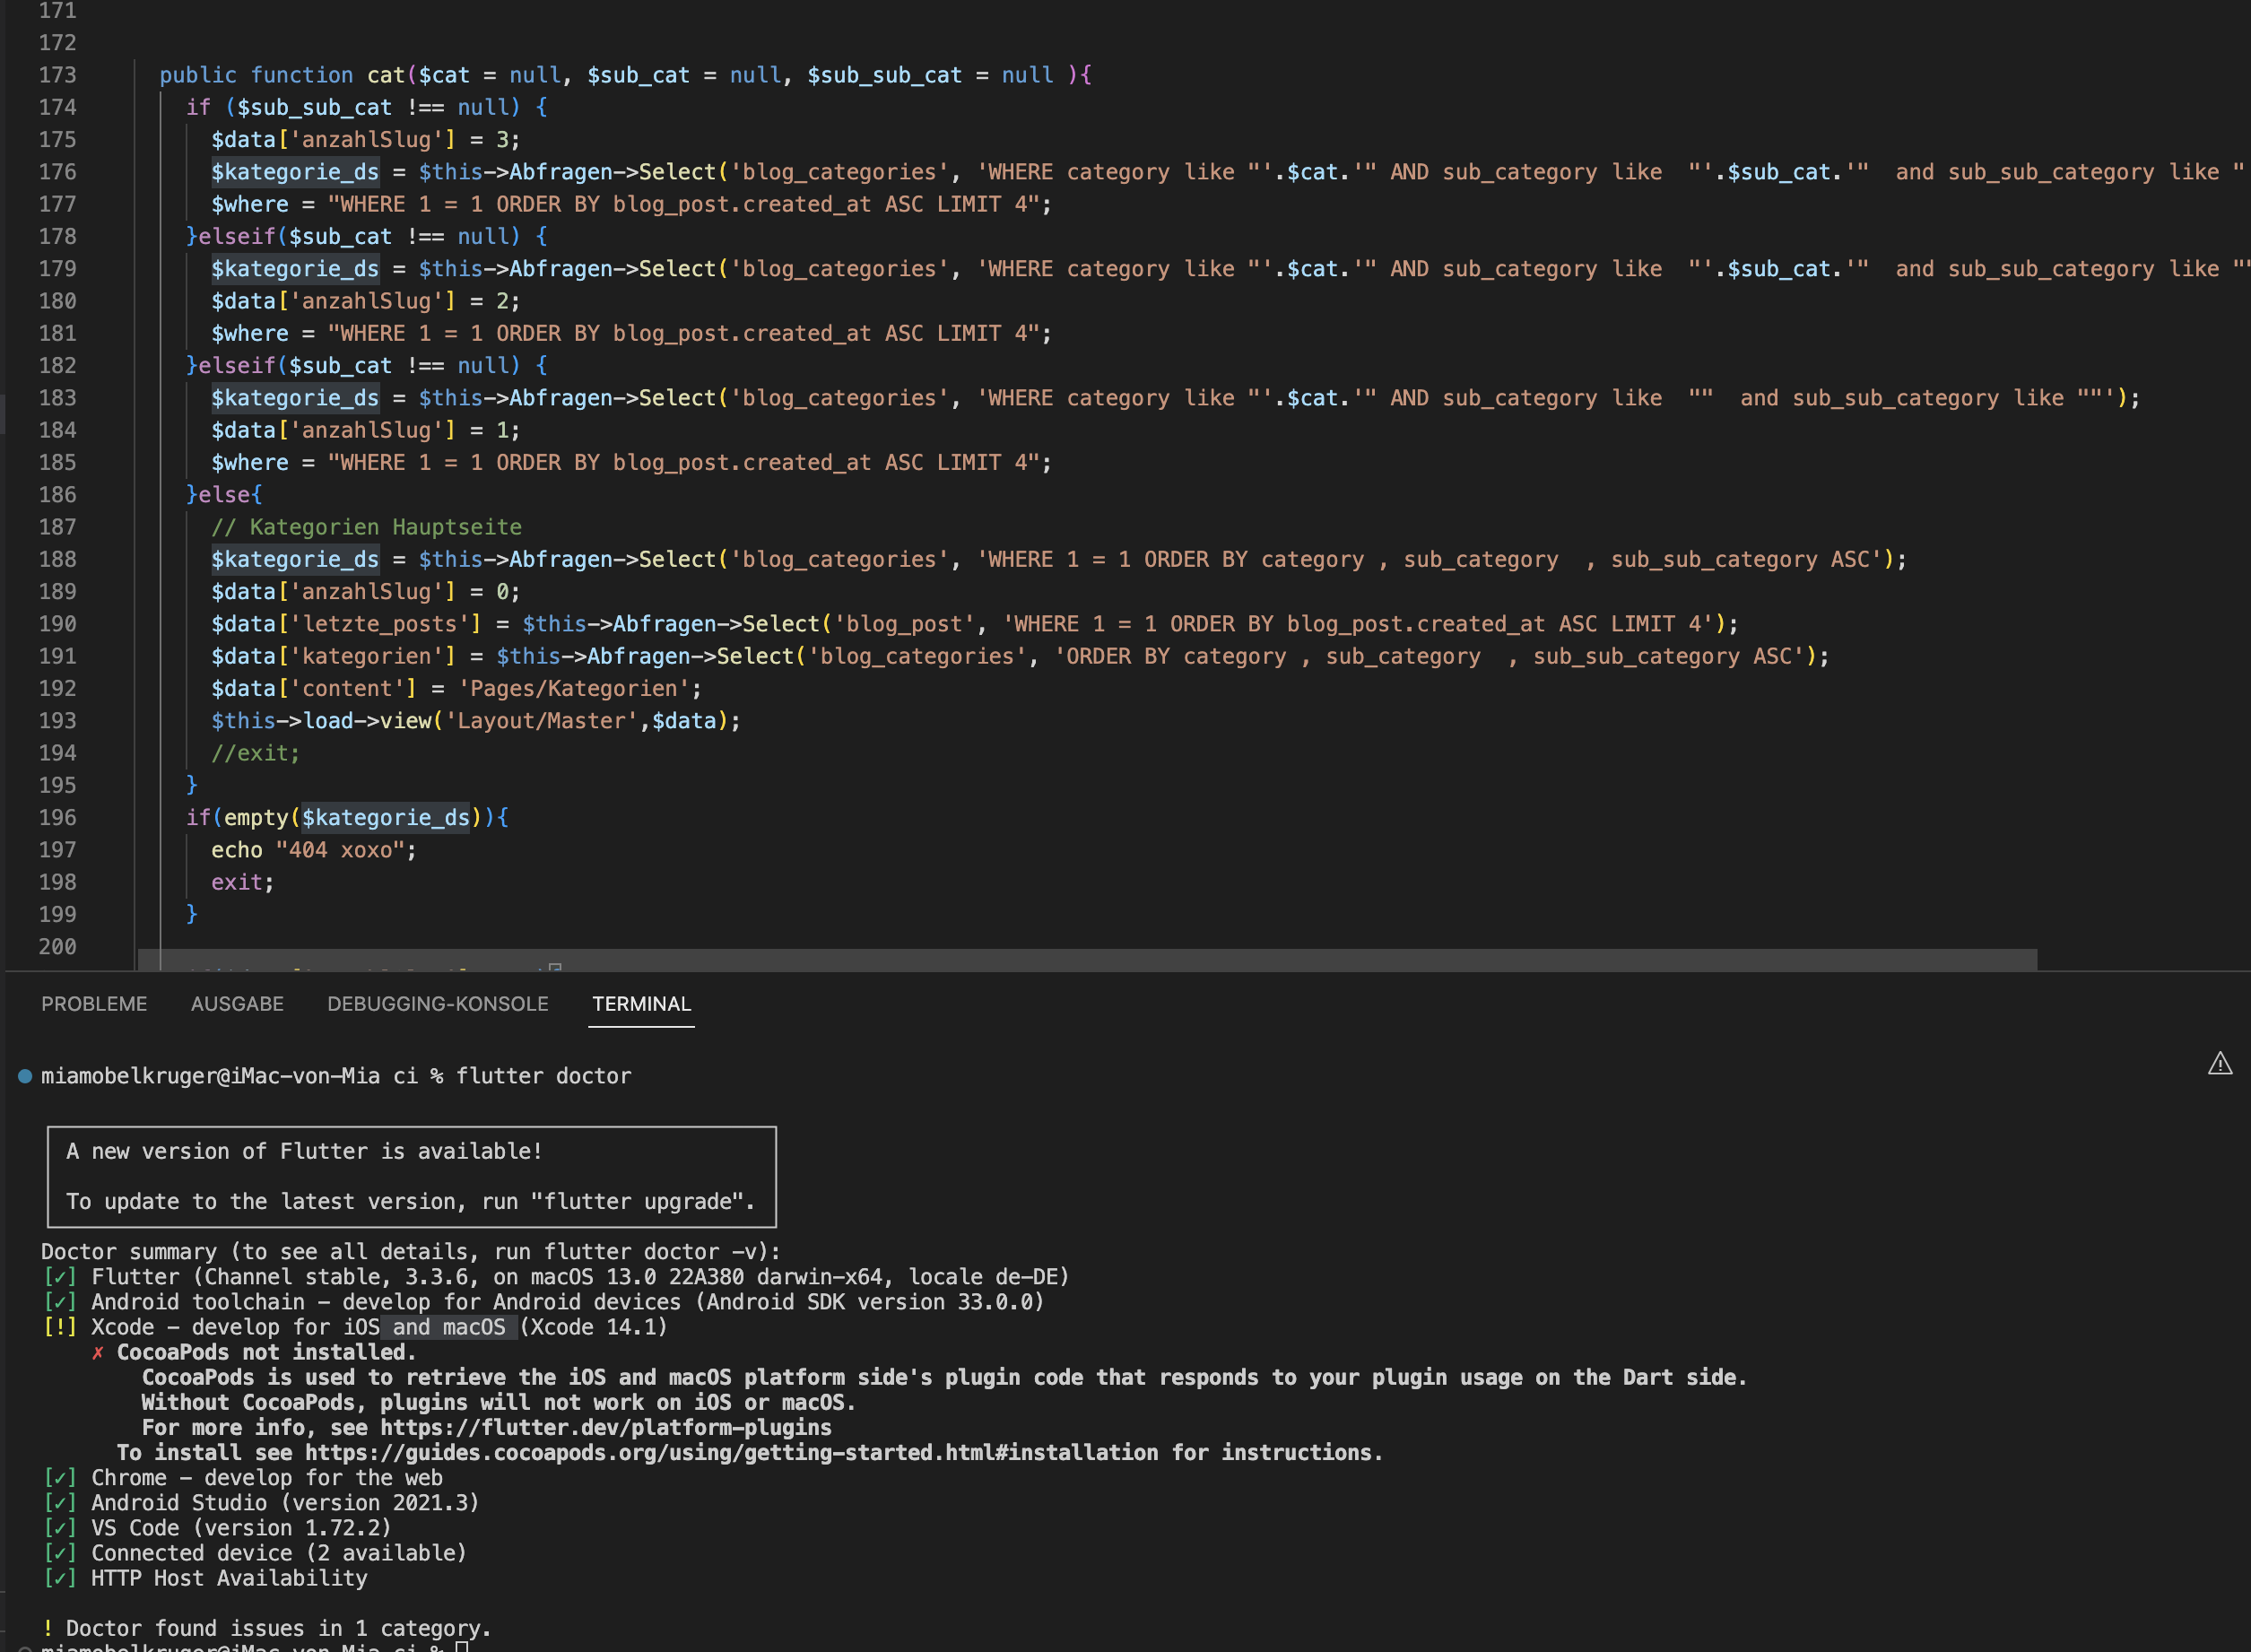Click the red X before CocoaPods message

pyautogui.click(x=98, y=1353)
